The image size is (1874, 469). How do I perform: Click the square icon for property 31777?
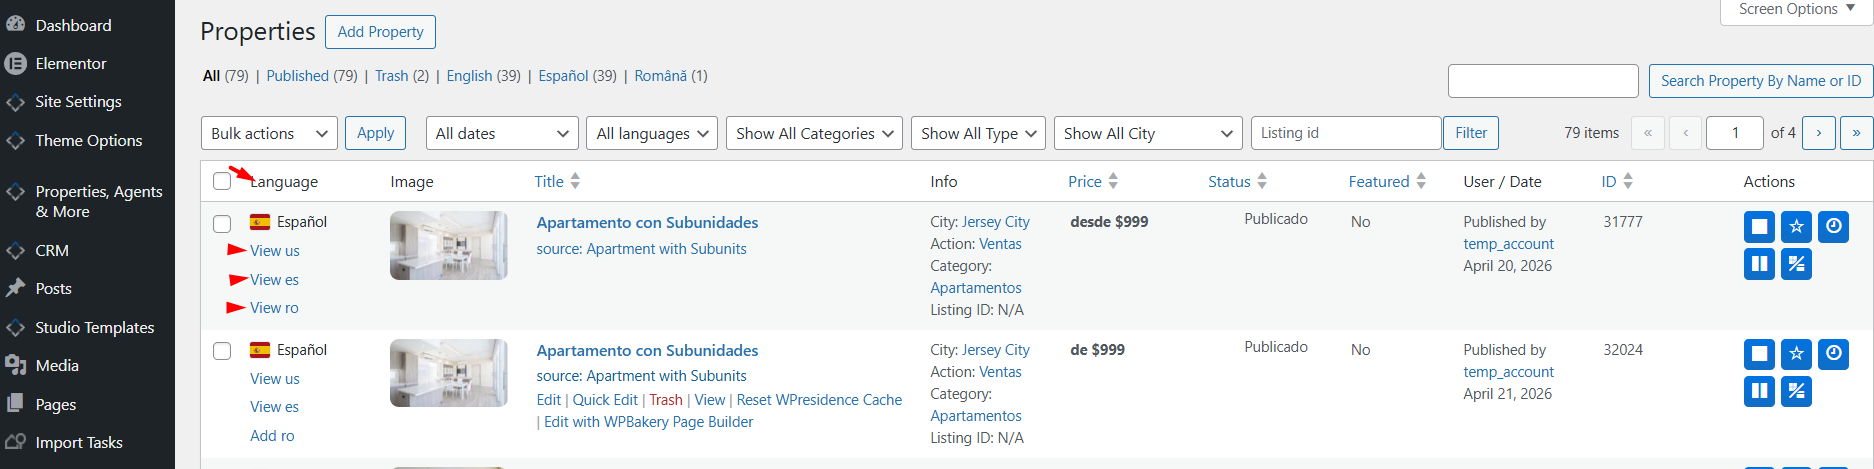[1759, 227]
